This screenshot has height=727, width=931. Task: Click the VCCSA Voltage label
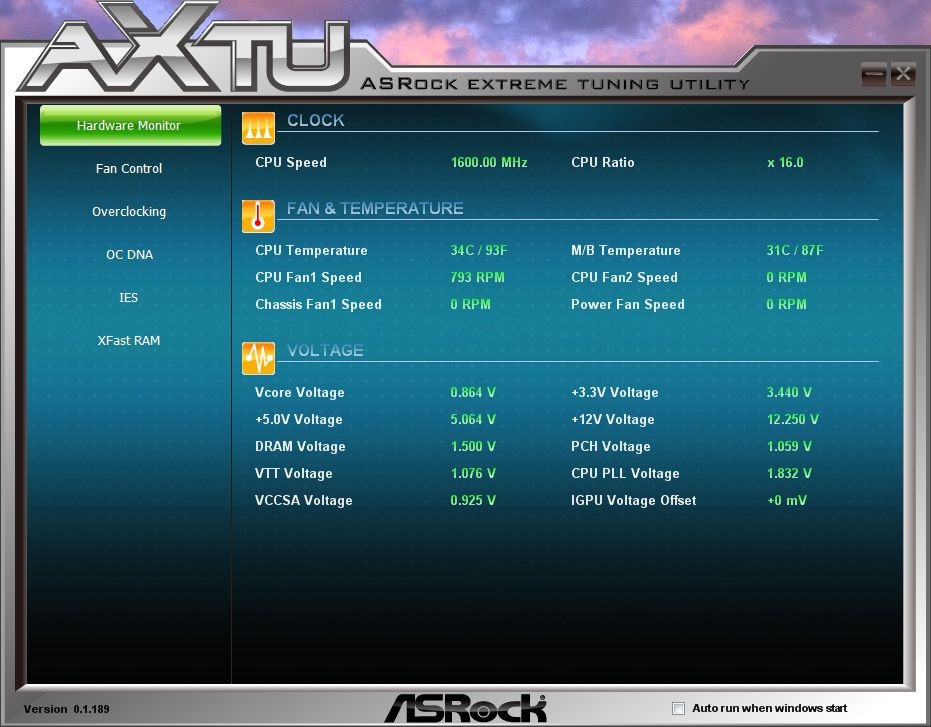coord(303,501)
